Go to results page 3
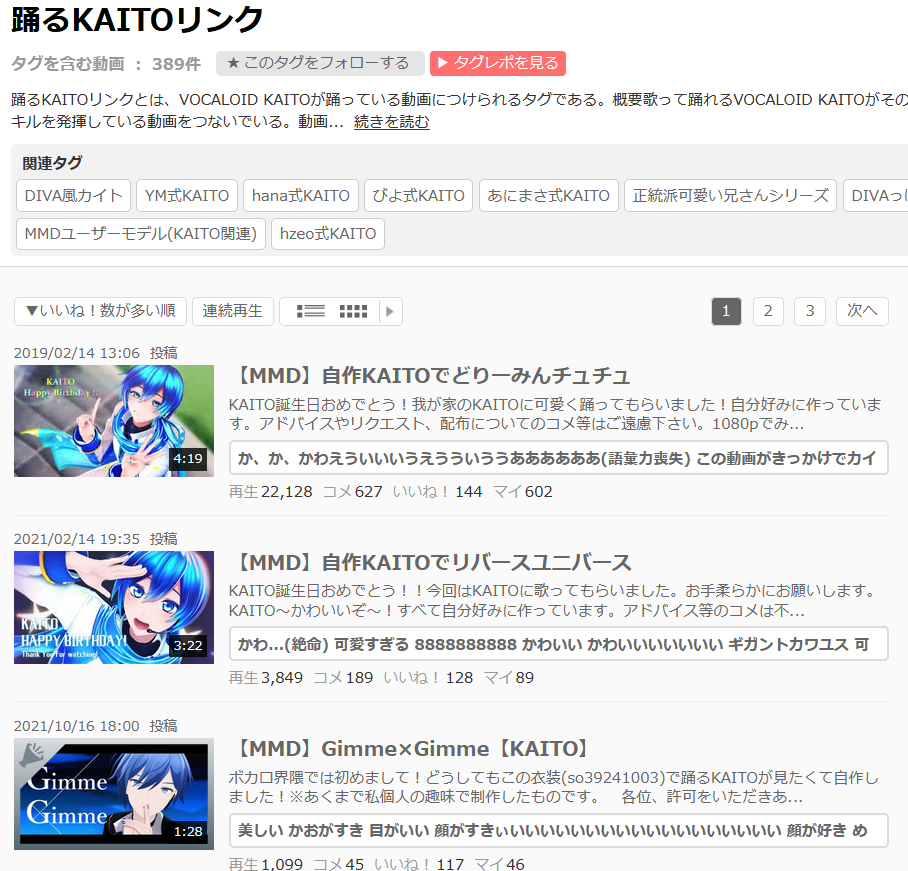Image resolution: width=908 pixels, height=871 pixels. point(810,312)
